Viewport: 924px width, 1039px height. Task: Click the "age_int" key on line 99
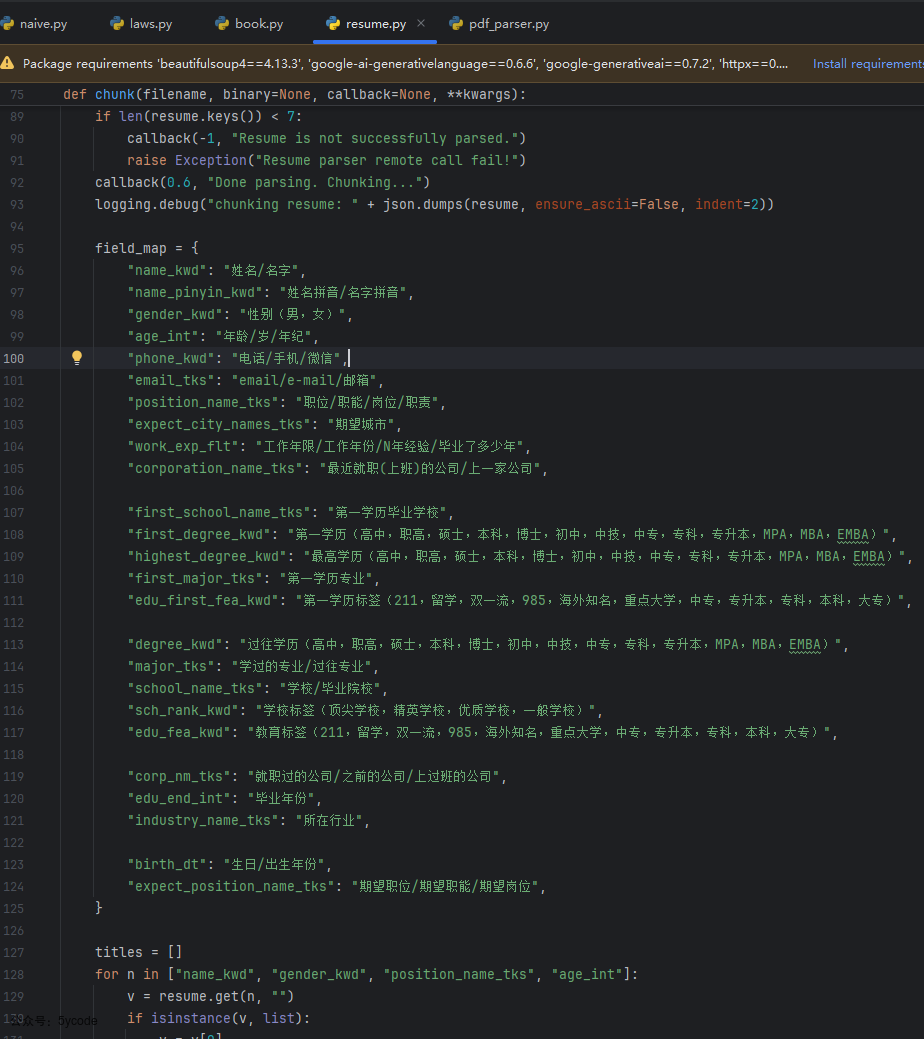coord(163,337)
